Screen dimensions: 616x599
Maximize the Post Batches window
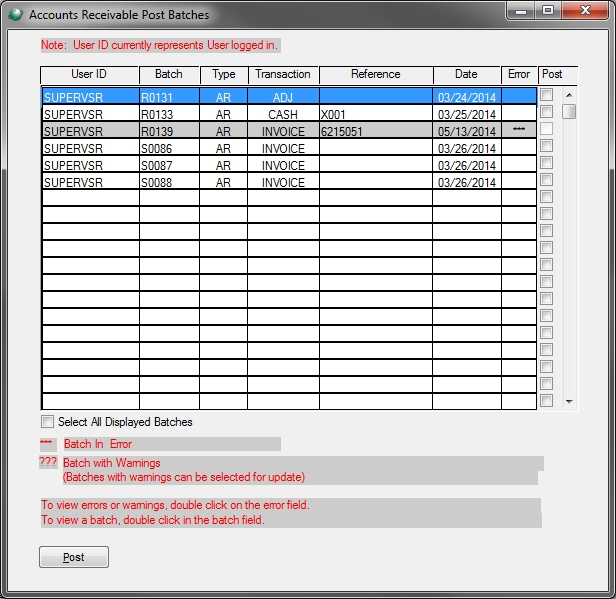pos(548,11)
